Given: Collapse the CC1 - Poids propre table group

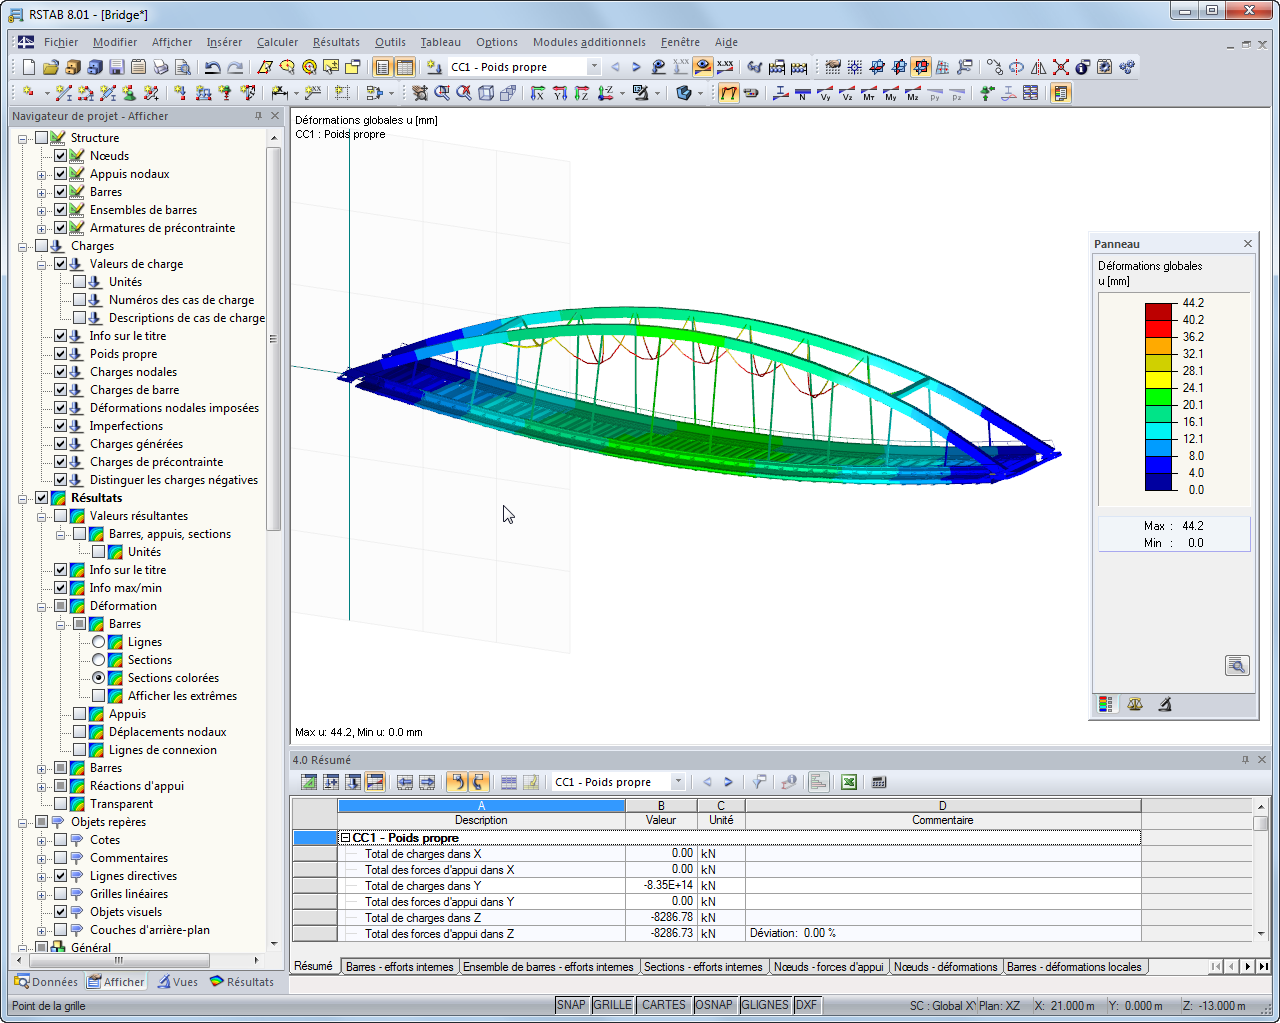Looking at the screenshot, I should pyautogui.click(x=346, y=838).
